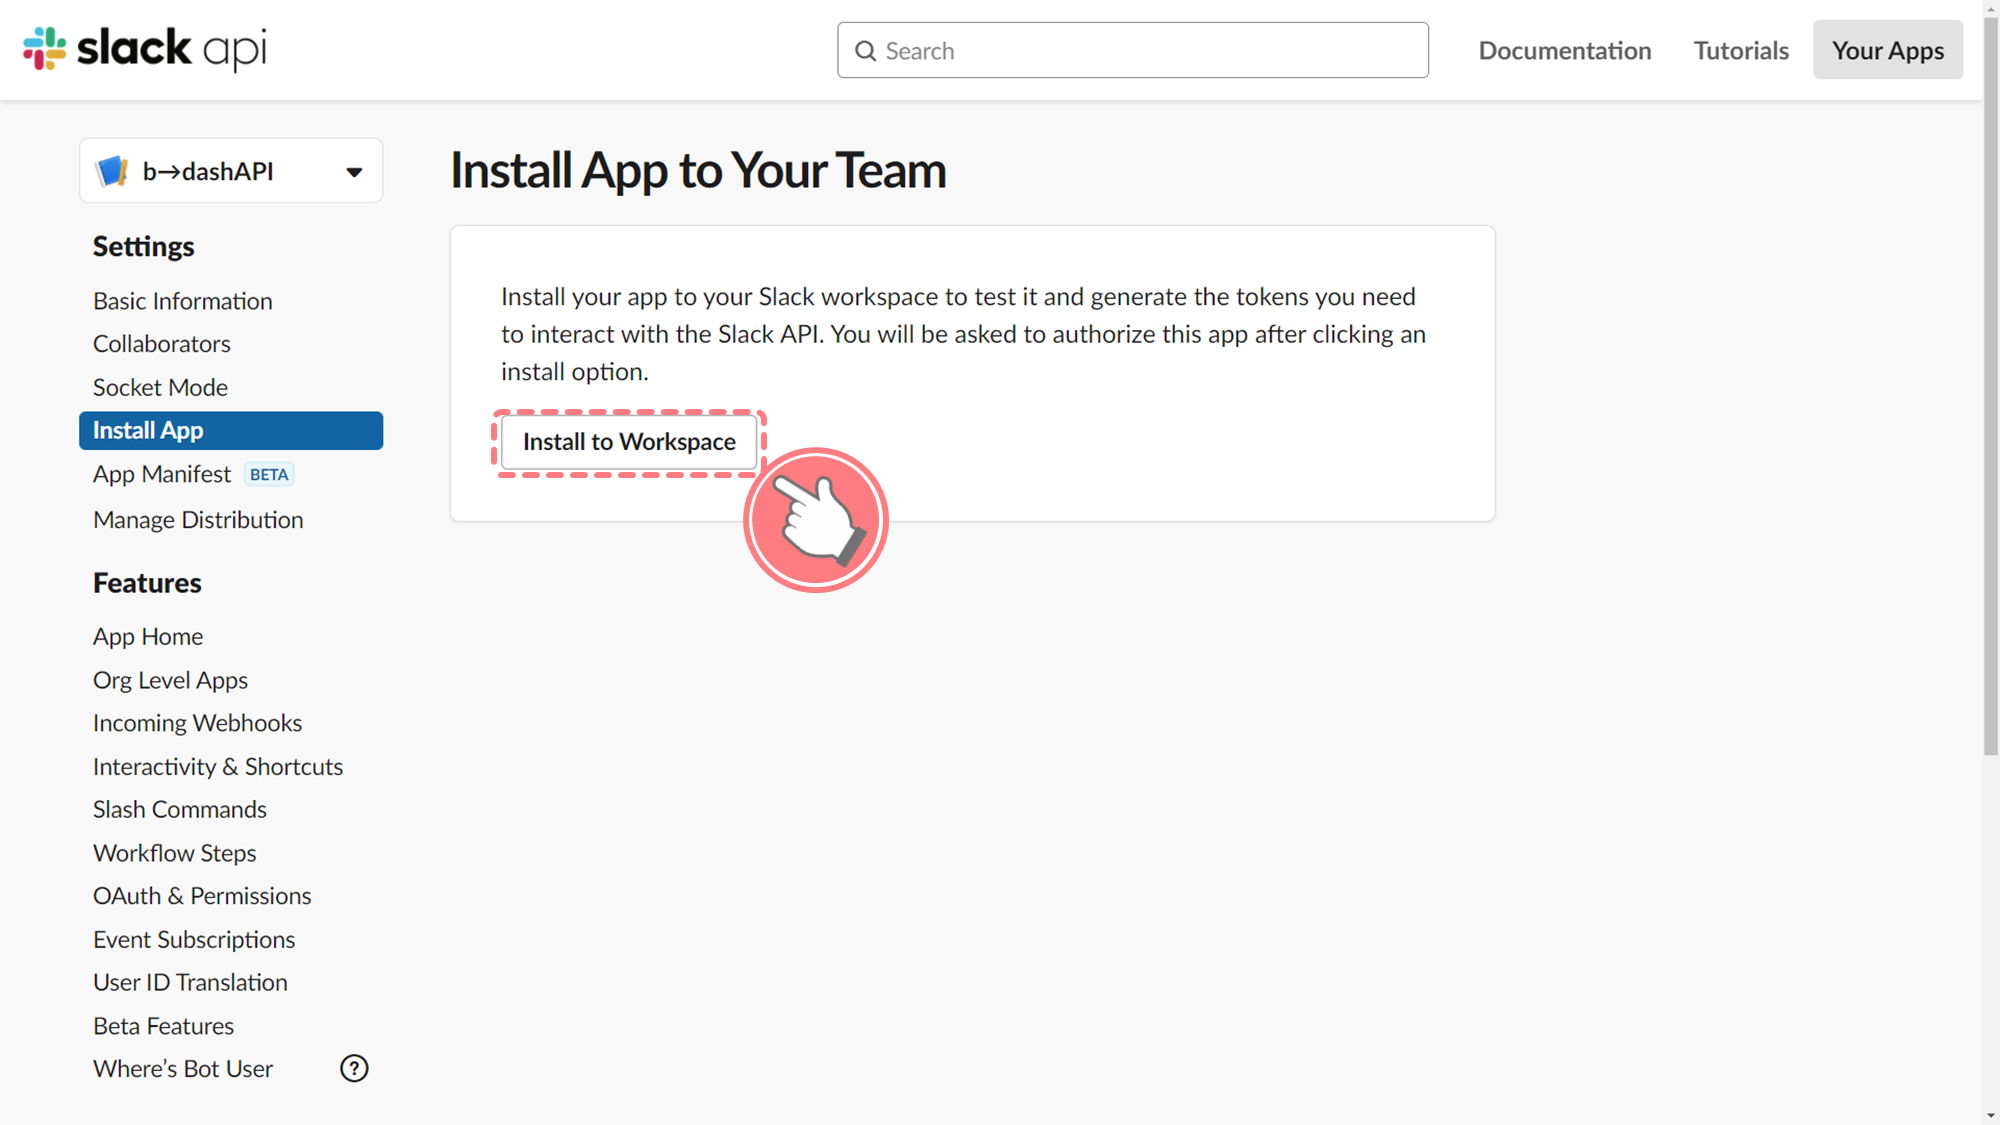Open OAuth & Permissions
2000x1125 pixels.
pos(202,896)
